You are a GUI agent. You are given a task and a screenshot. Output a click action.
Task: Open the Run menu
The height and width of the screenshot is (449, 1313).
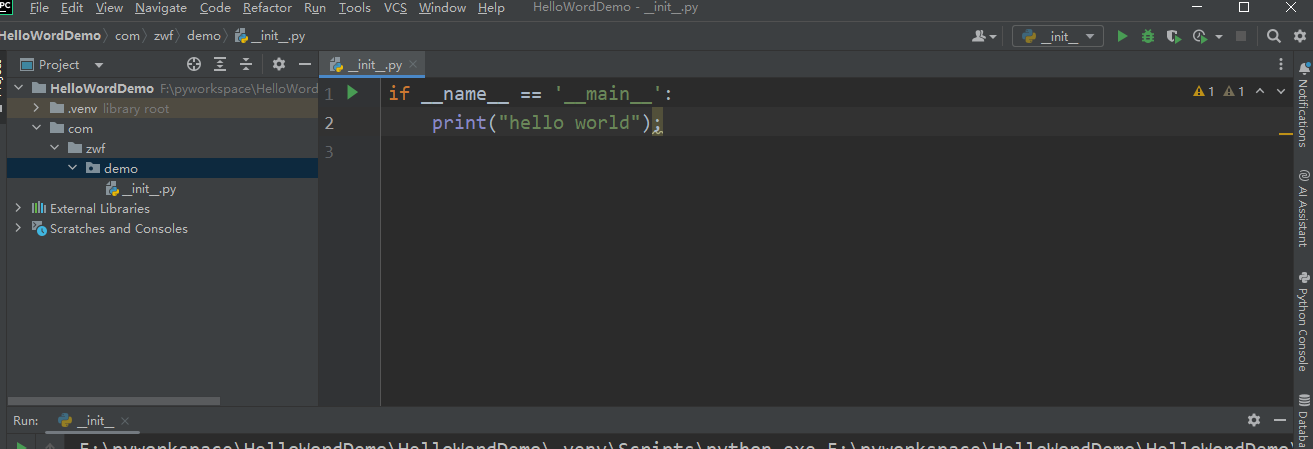(x=315, y=8)
